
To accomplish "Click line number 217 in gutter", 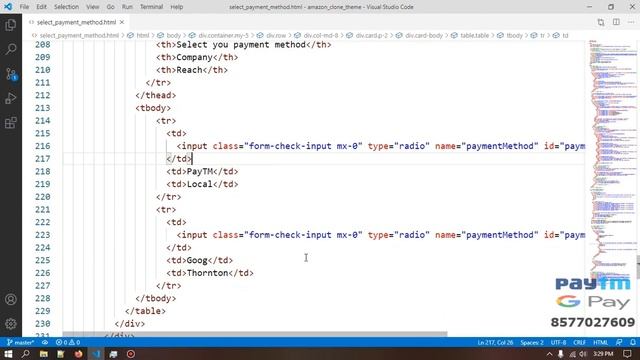I will pyautogui.click(x=42, y=159).
